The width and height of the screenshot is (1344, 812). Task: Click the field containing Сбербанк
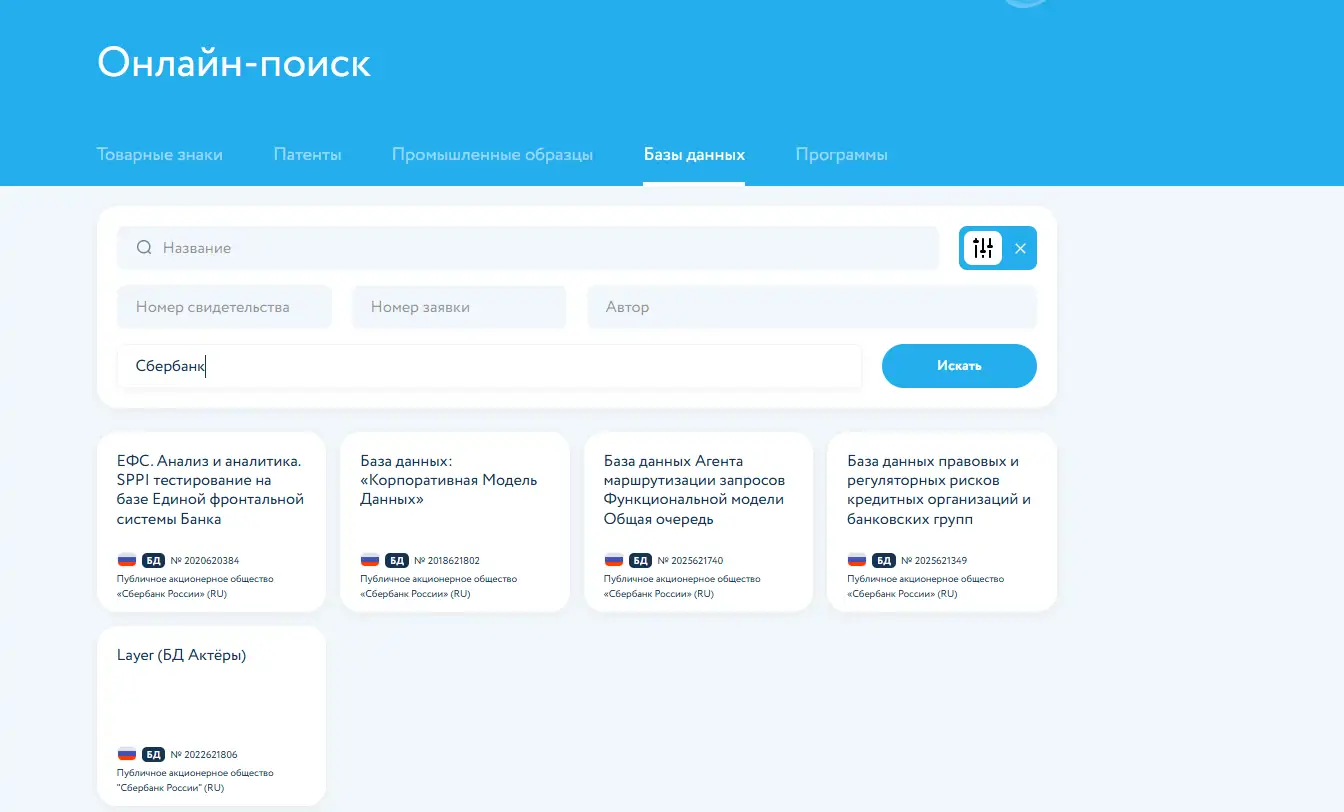tap(489, 366)
